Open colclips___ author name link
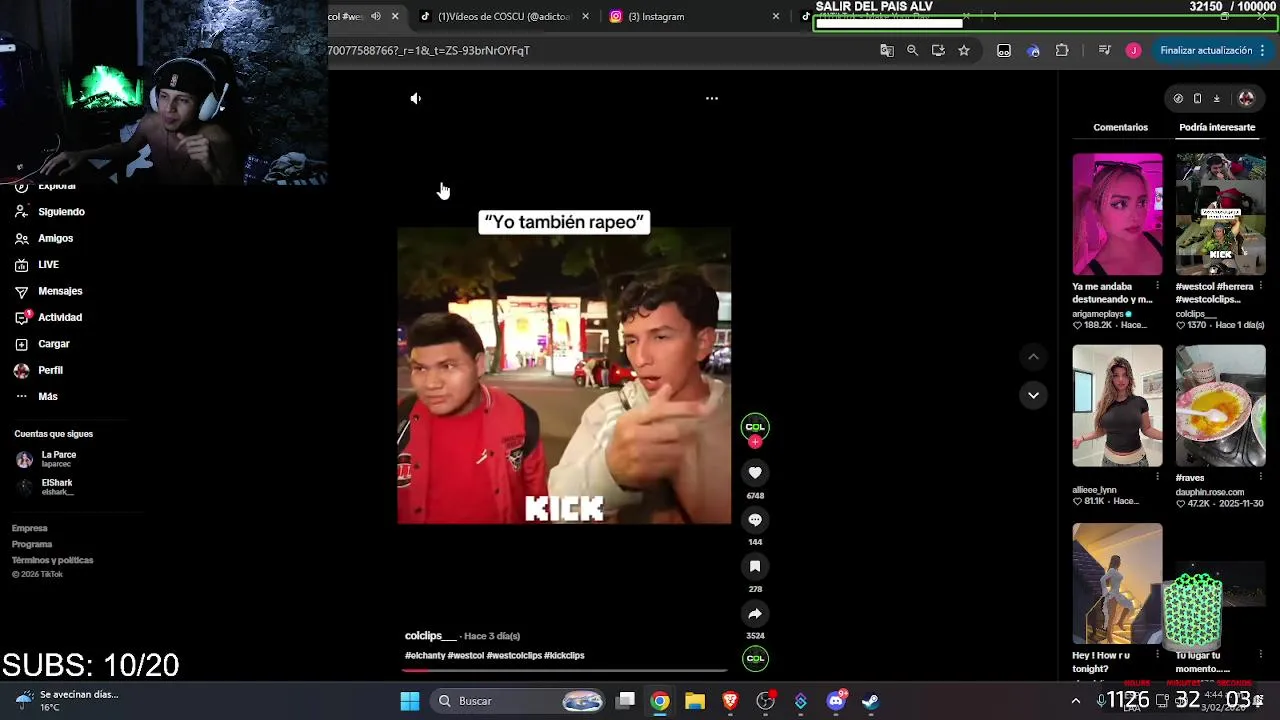The height and width of the screenshot is (720, 1280). (x=430, y=636)
